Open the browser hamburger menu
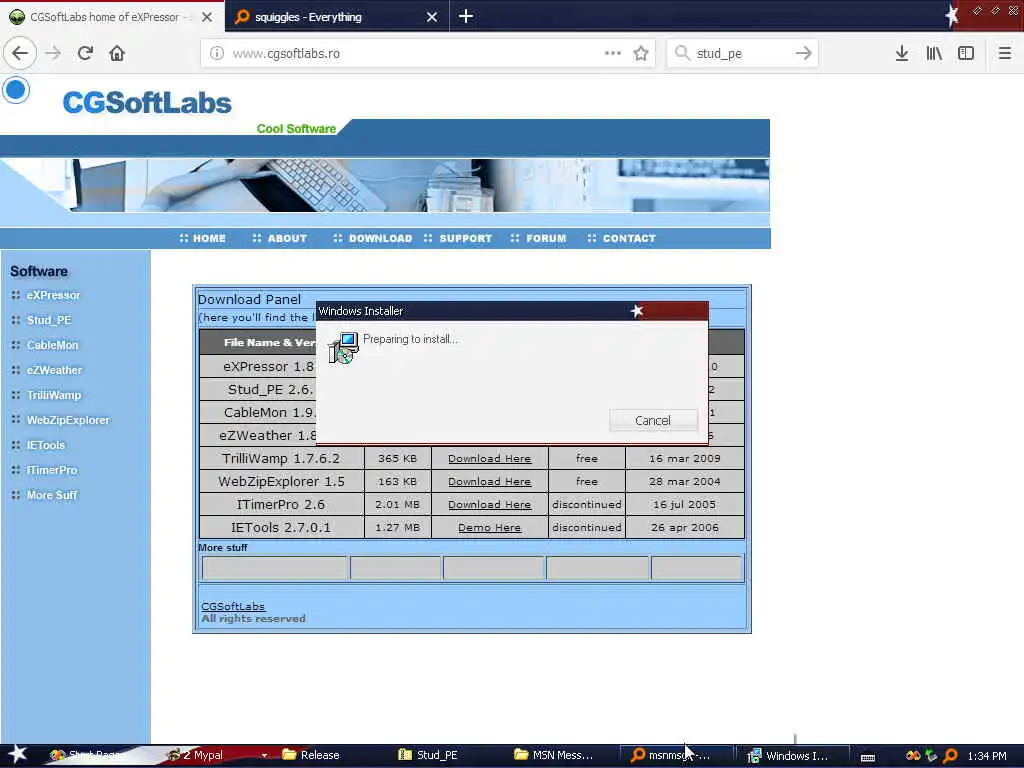The width and height of the screenshot is (1024, 768). 1005,53
